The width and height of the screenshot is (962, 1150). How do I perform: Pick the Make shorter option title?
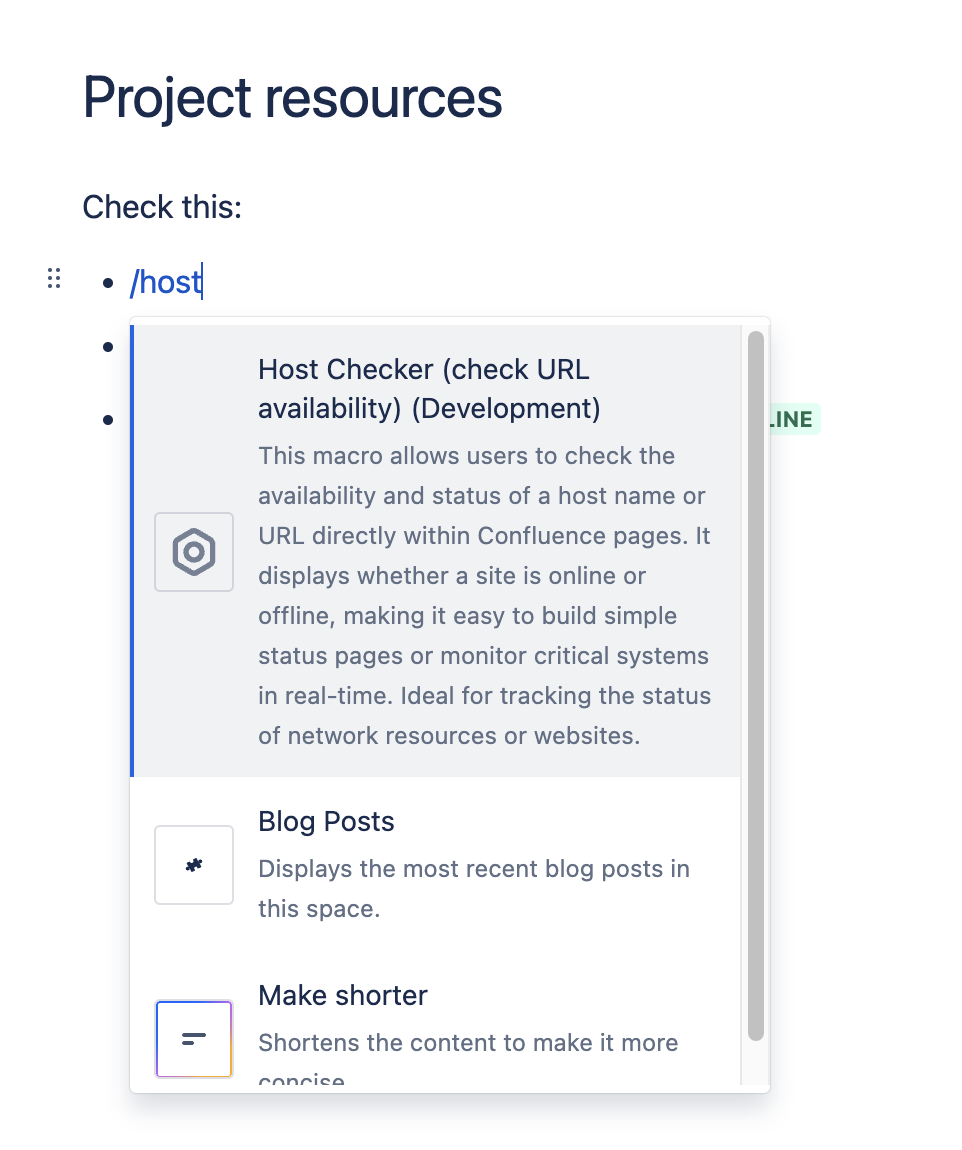pos(342,996)
